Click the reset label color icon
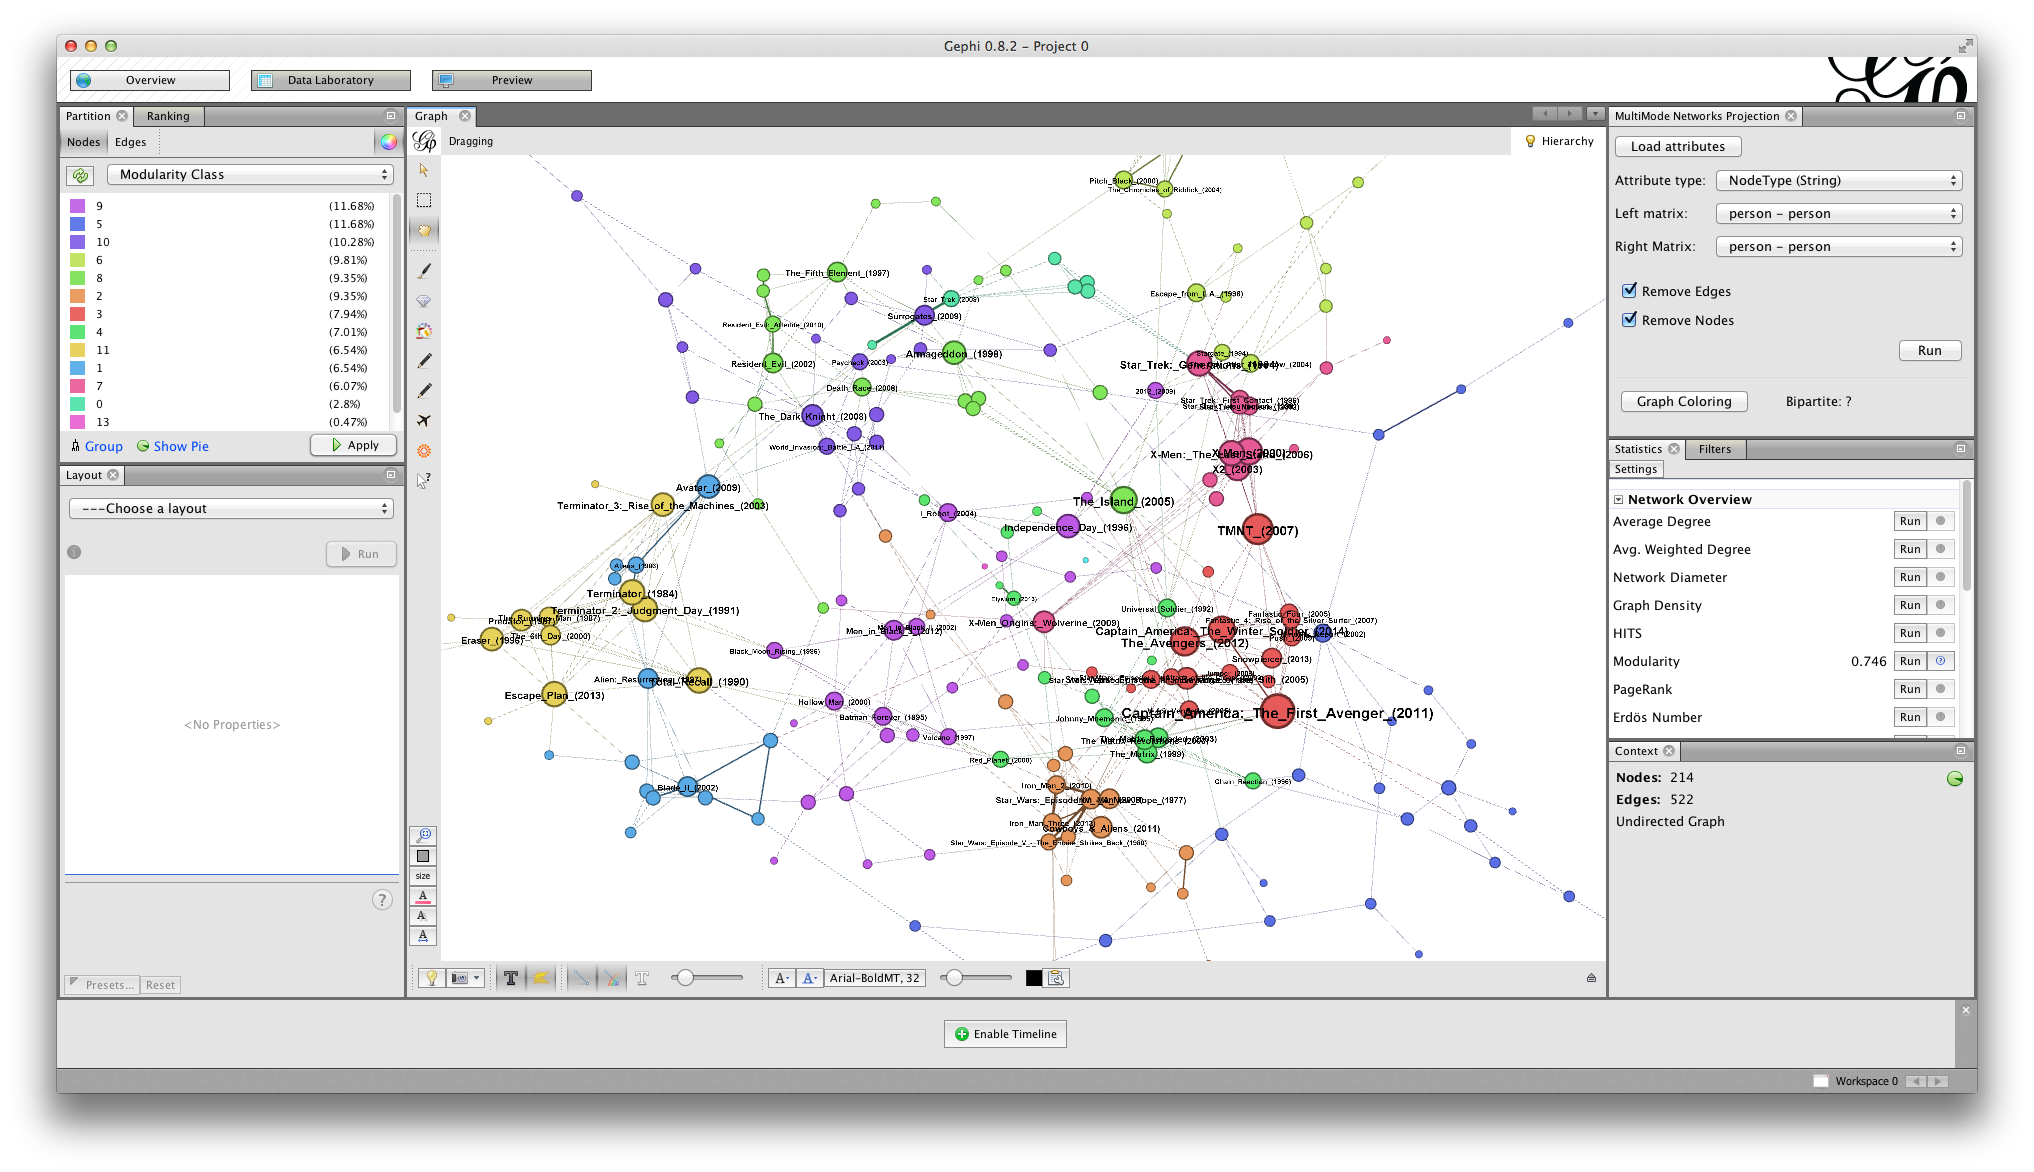The height and width of the screenshot is (1172, 2034). (423, 896)
